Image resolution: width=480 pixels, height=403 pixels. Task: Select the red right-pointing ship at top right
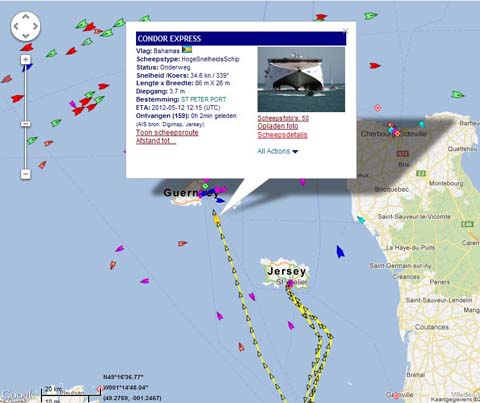click(x=375, y=66)
